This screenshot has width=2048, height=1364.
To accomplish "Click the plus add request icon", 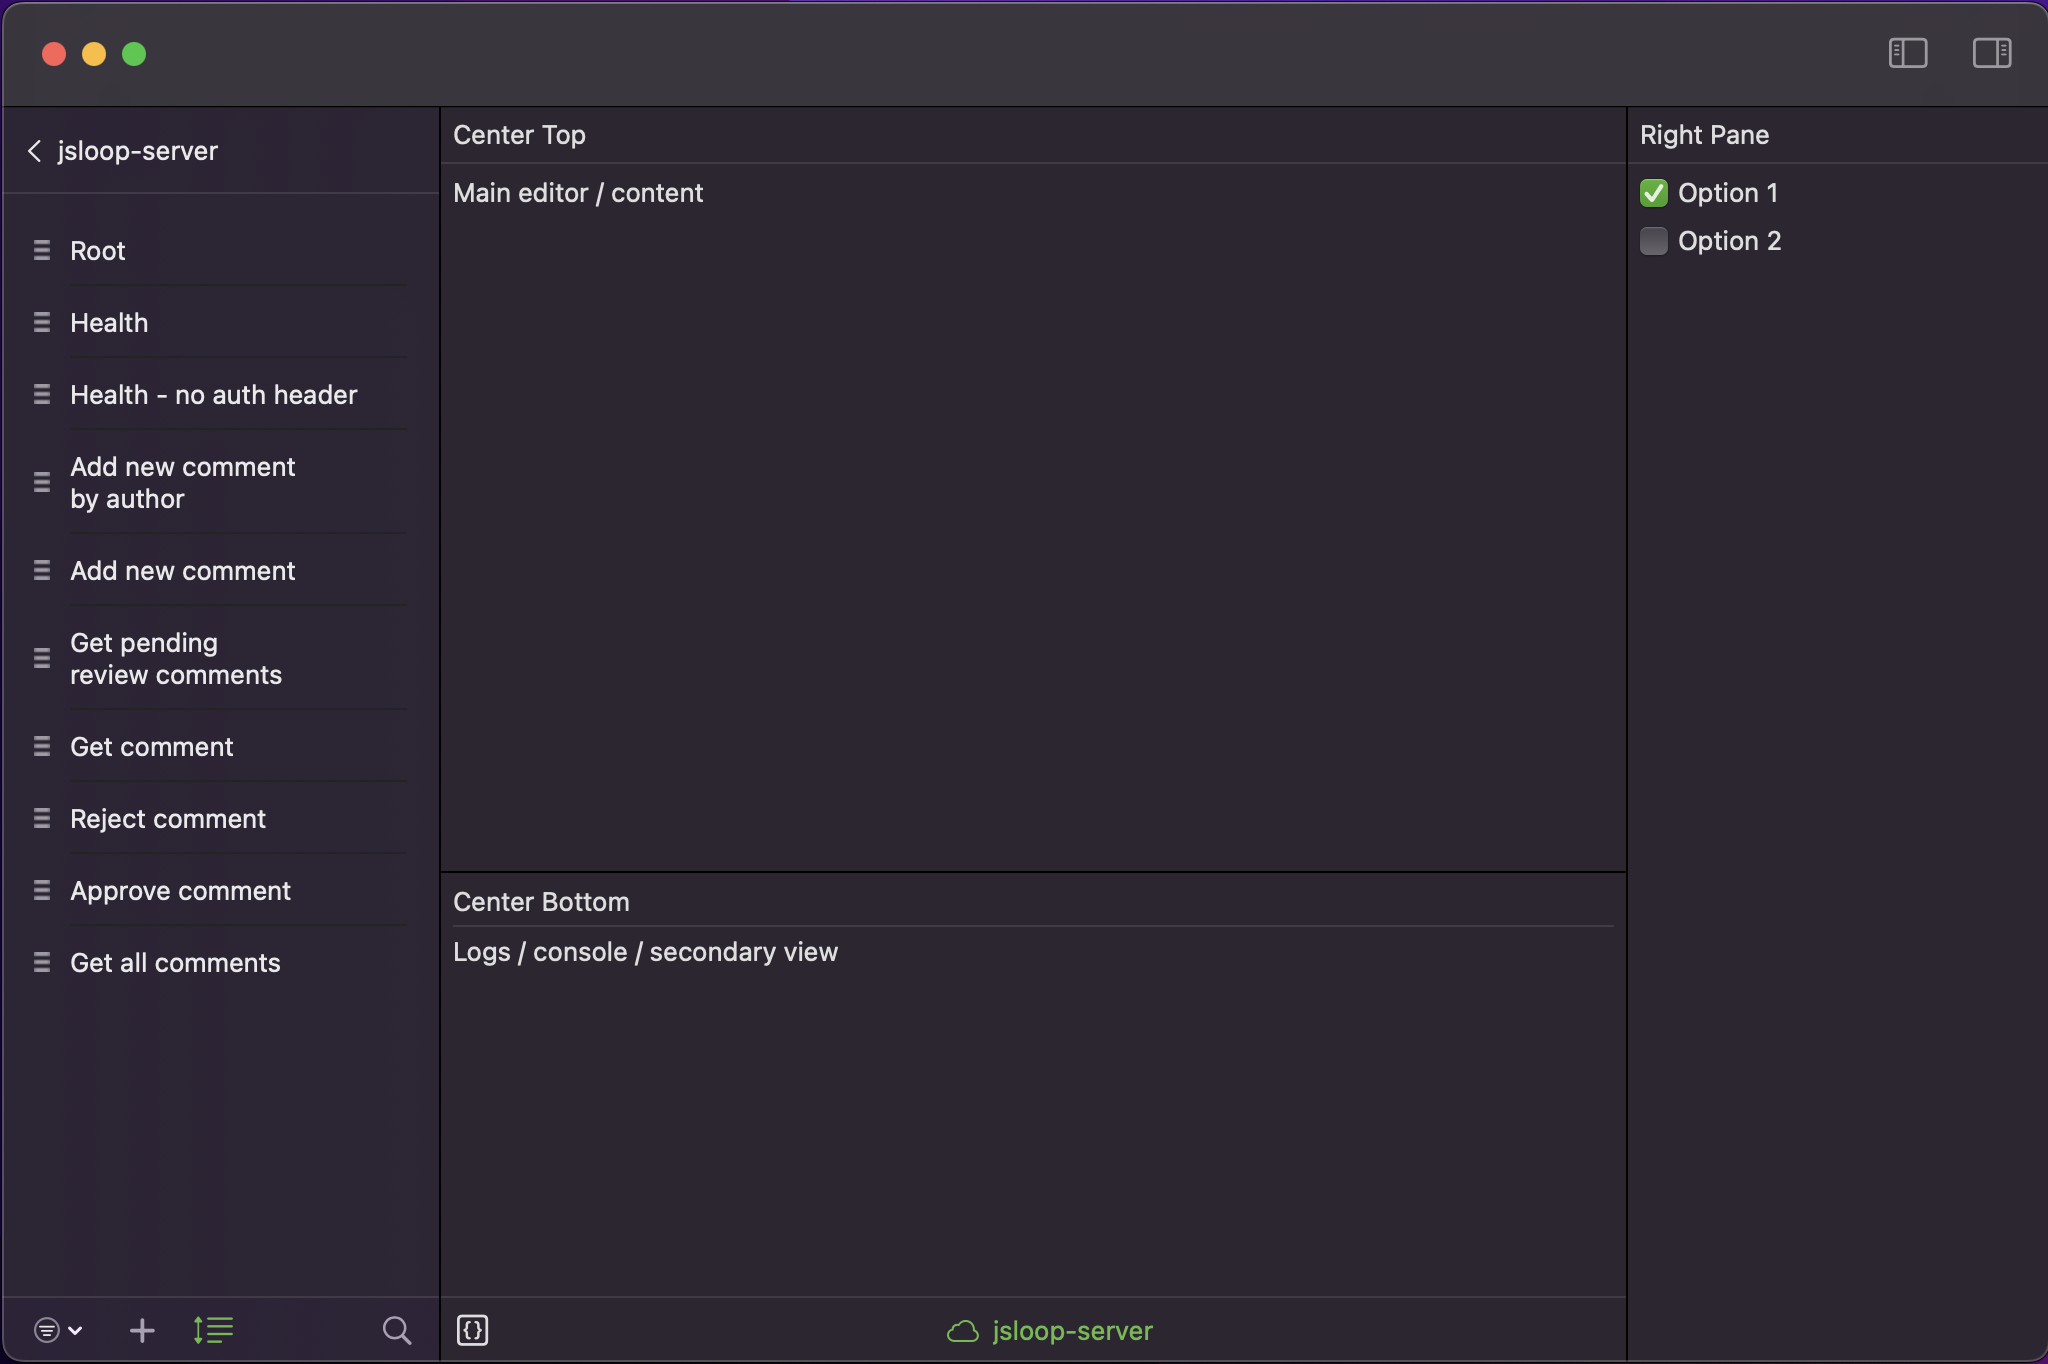I will (x=142, y=1330).
